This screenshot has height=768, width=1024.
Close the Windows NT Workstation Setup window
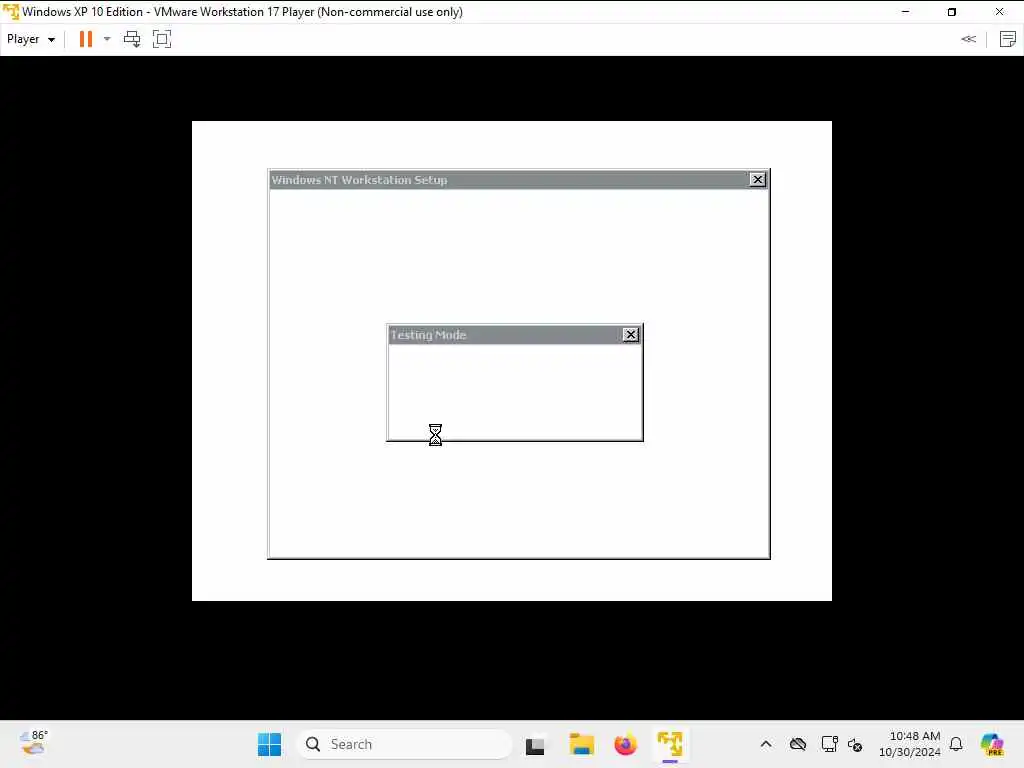coord(757,180)
